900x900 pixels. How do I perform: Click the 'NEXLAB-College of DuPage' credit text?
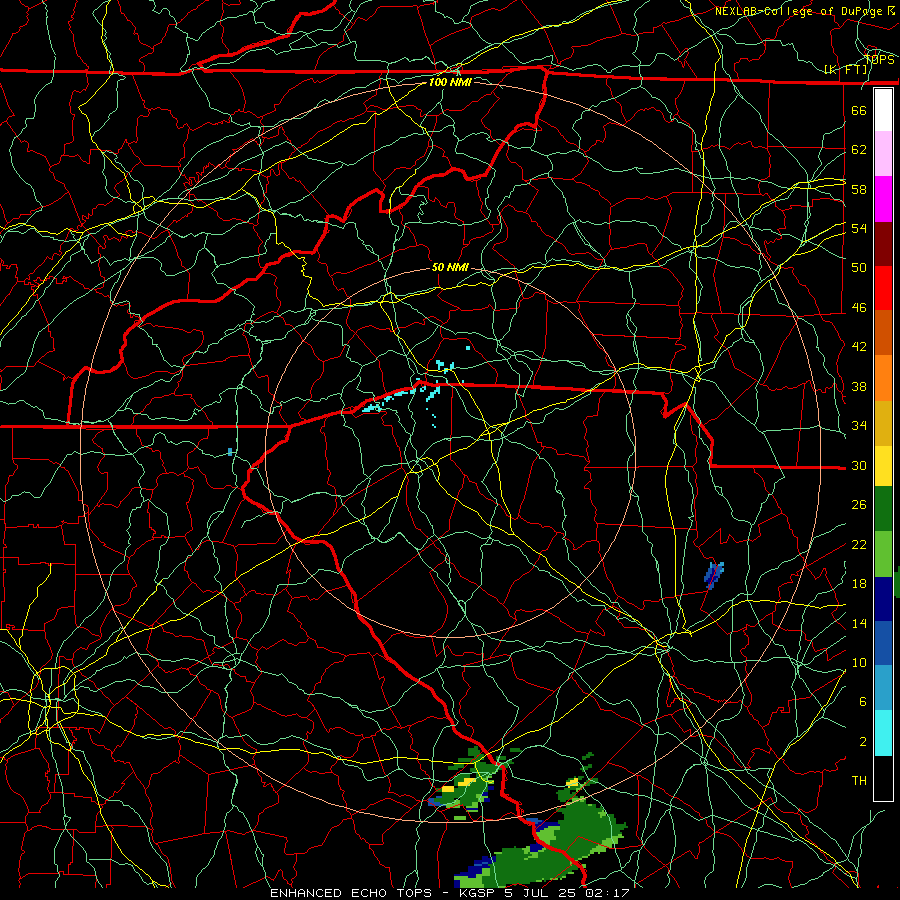tap(797, 11)
